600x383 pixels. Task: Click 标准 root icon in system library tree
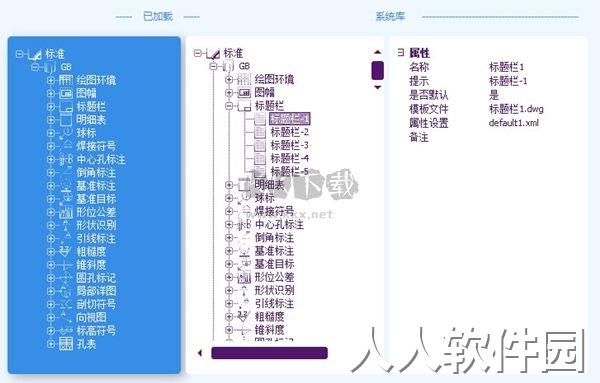[213, 54]
